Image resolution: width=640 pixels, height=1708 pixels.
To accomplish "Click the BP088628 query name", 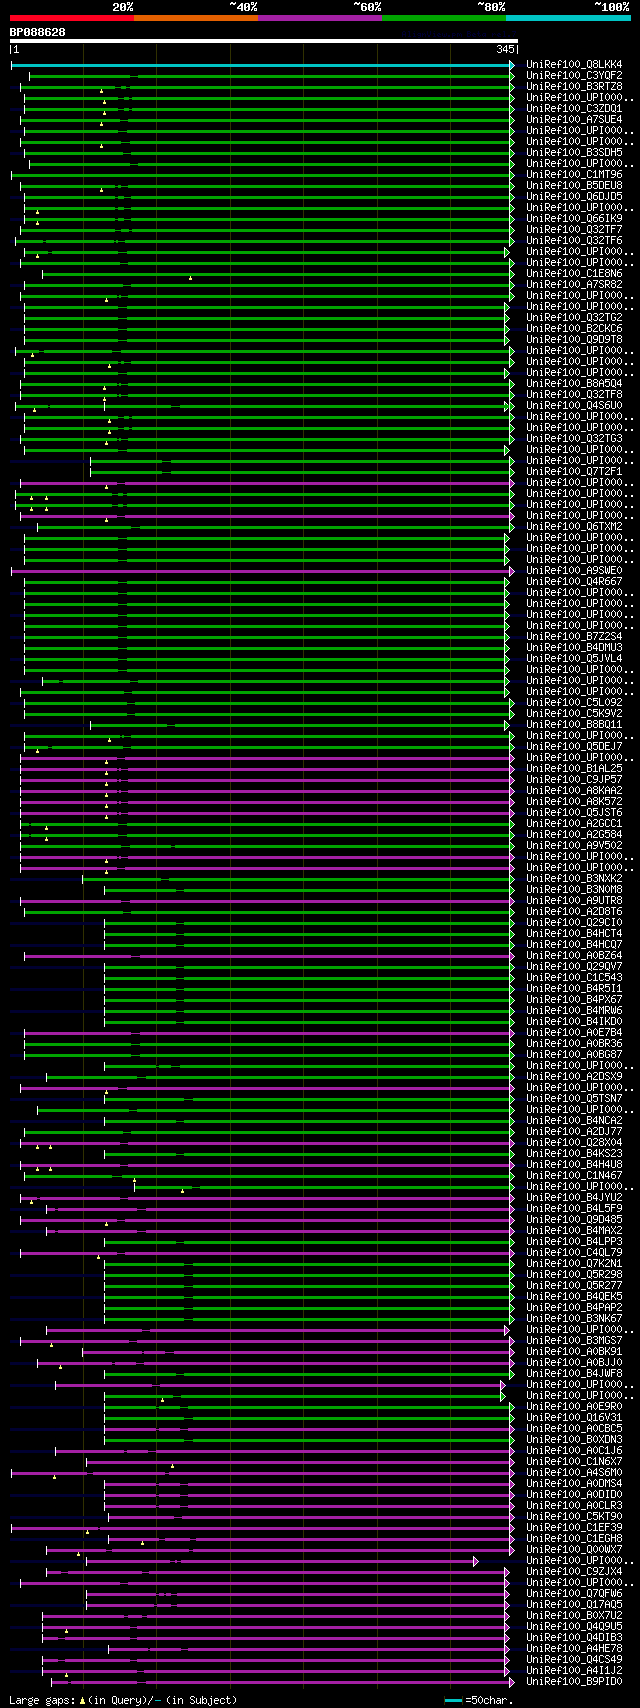I will coord(38,32).
